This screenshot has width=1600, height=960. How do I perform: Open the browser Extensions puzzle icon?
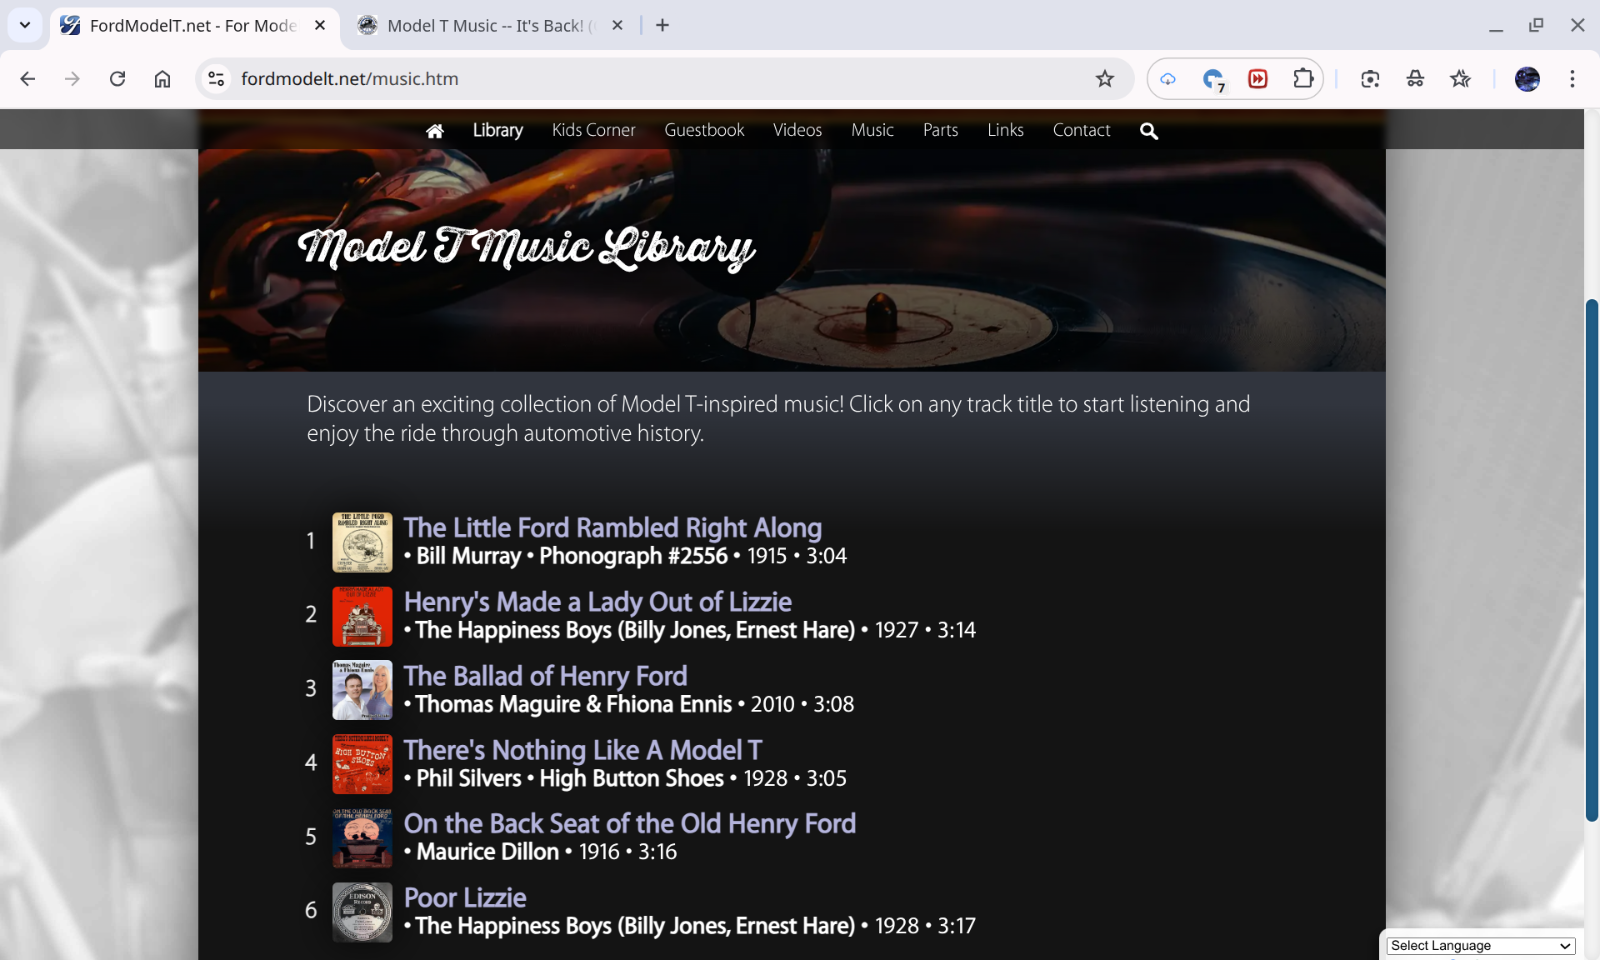click(1303, 79)
